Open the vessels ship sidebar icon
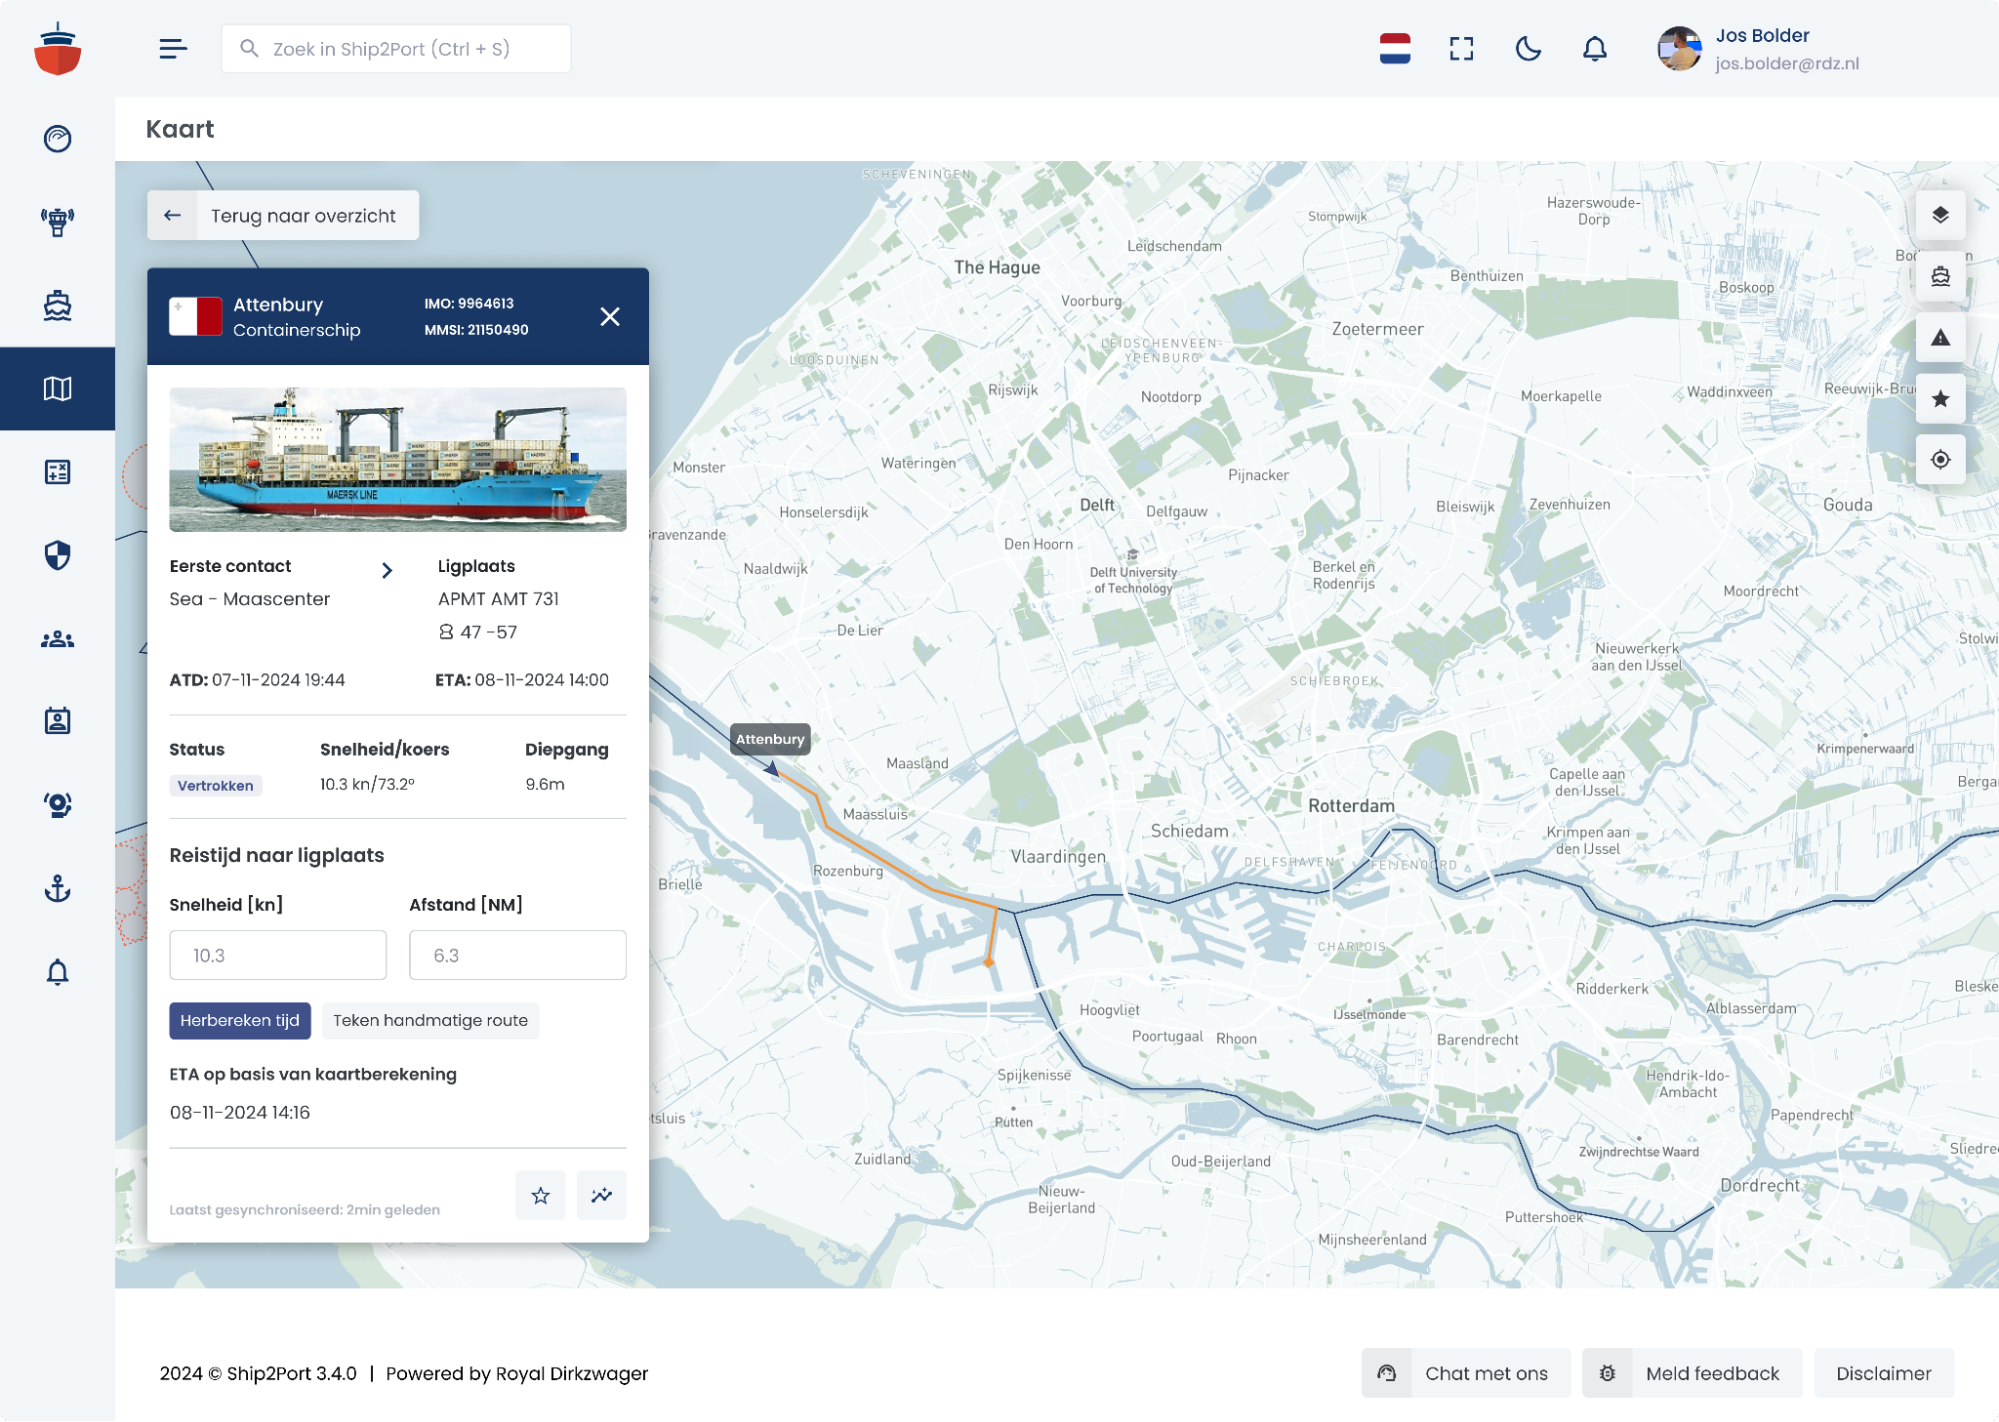The height and width of the screenshot is (1422, 1999). tap(57, 305)
